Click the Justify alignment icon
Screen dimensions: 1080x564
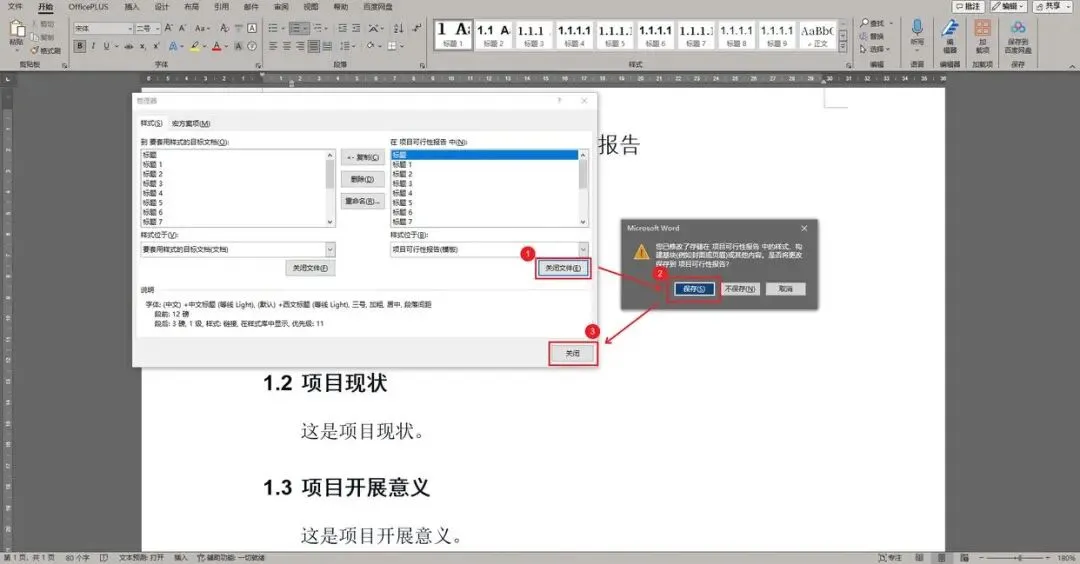313,46
